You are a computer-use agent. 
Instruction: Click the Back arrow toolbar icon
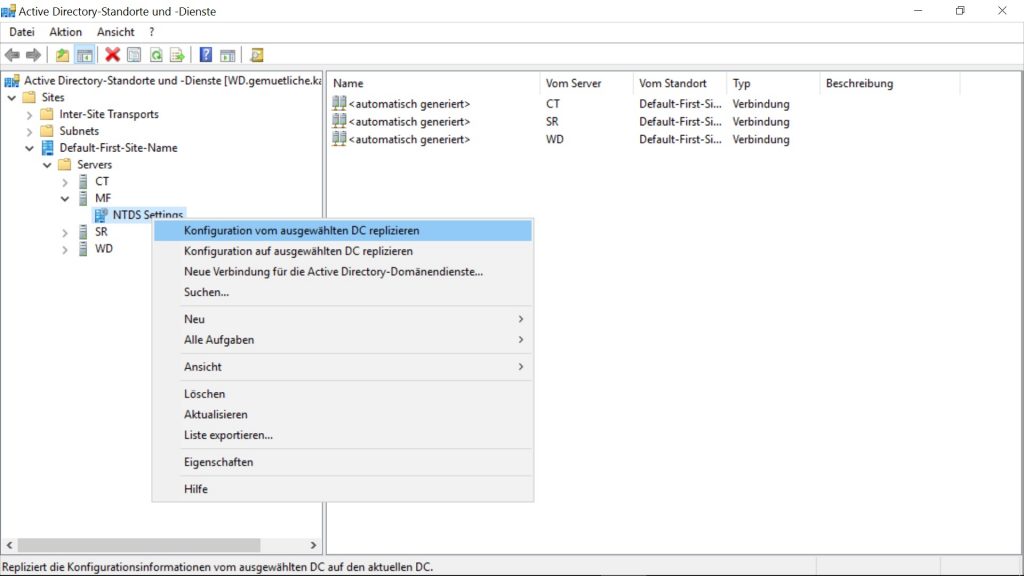click(x=12, y=56)
